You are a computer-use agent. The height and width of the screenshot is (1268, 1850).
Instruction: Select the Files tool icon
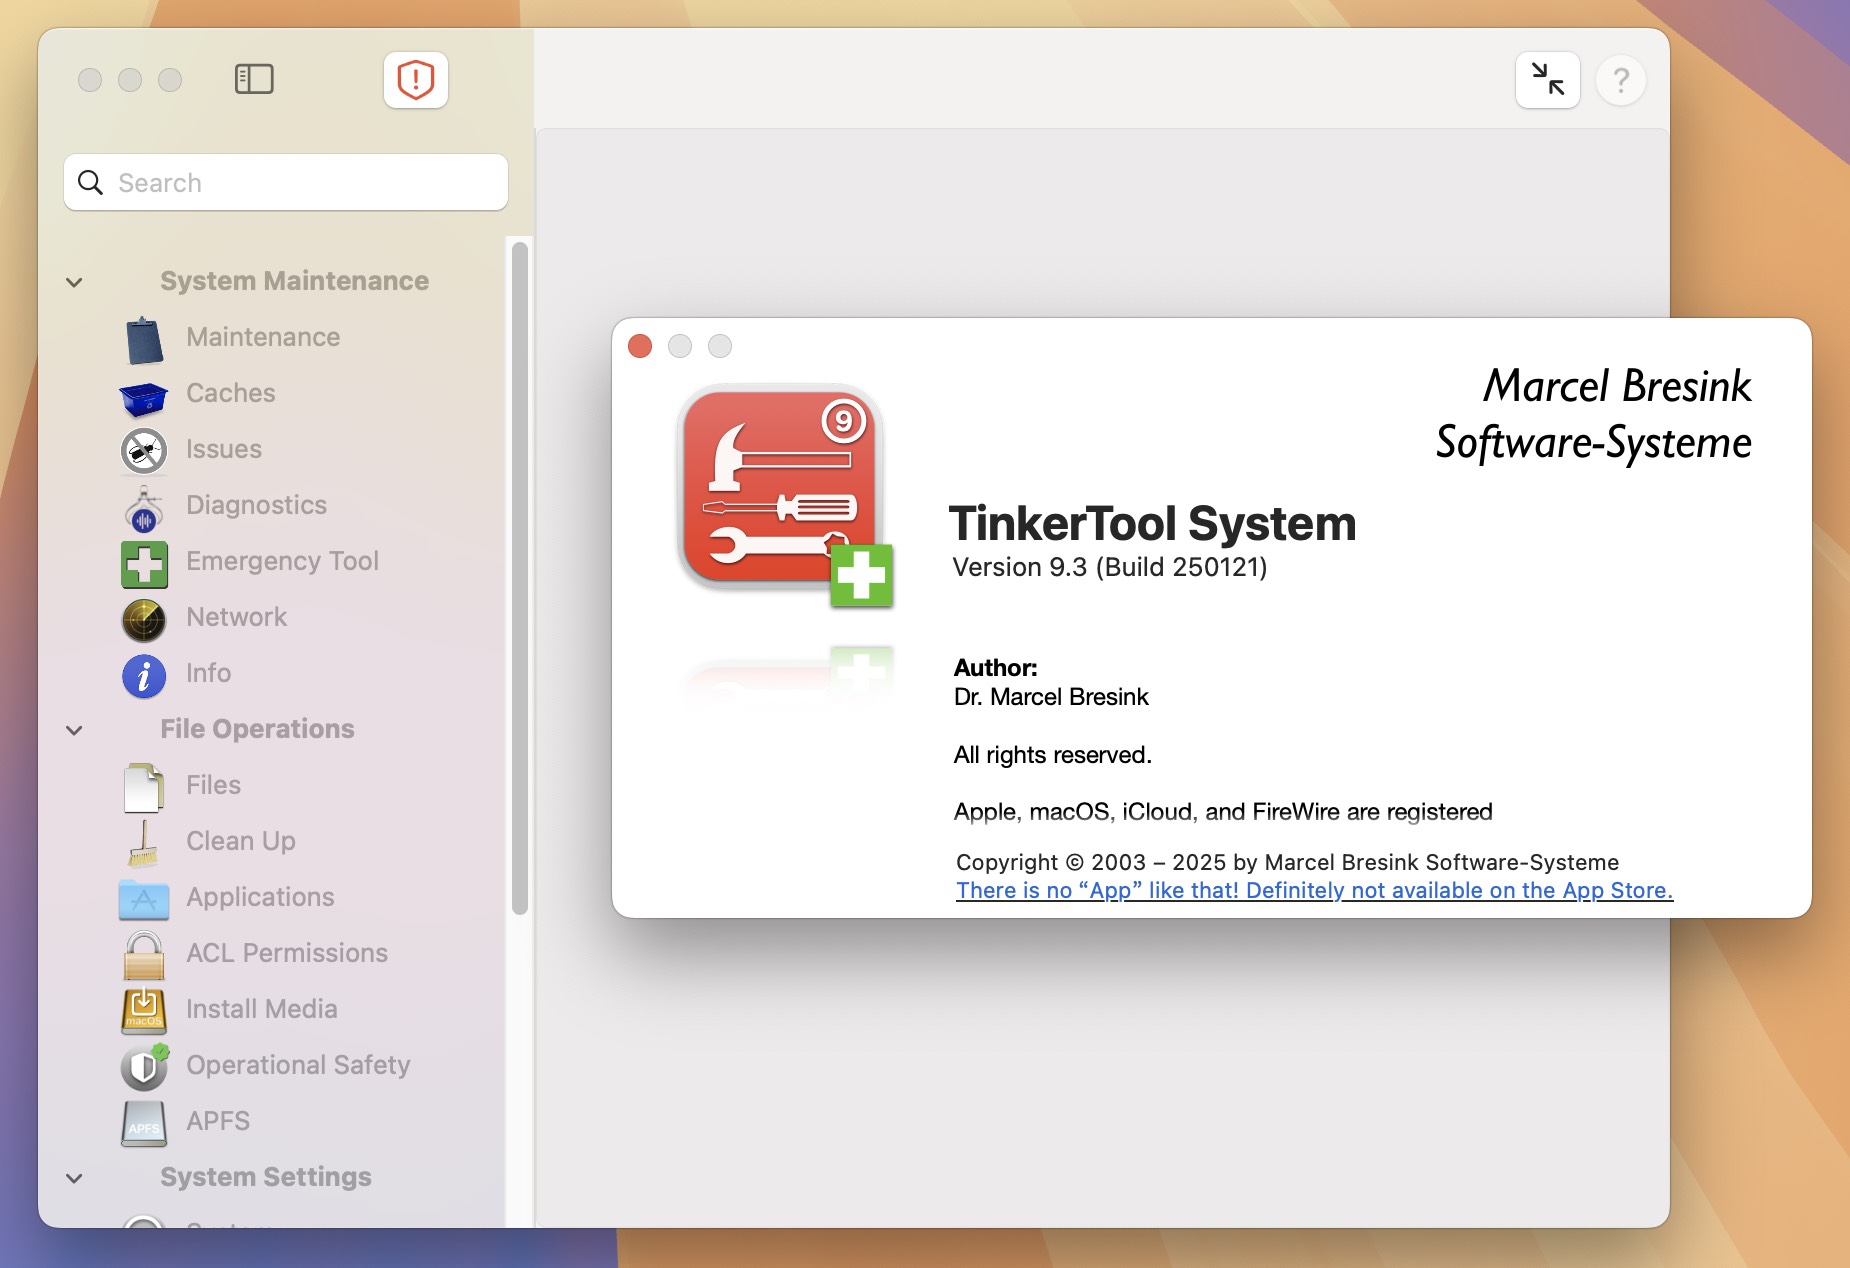pyautogui.click(x=144, y=786)
